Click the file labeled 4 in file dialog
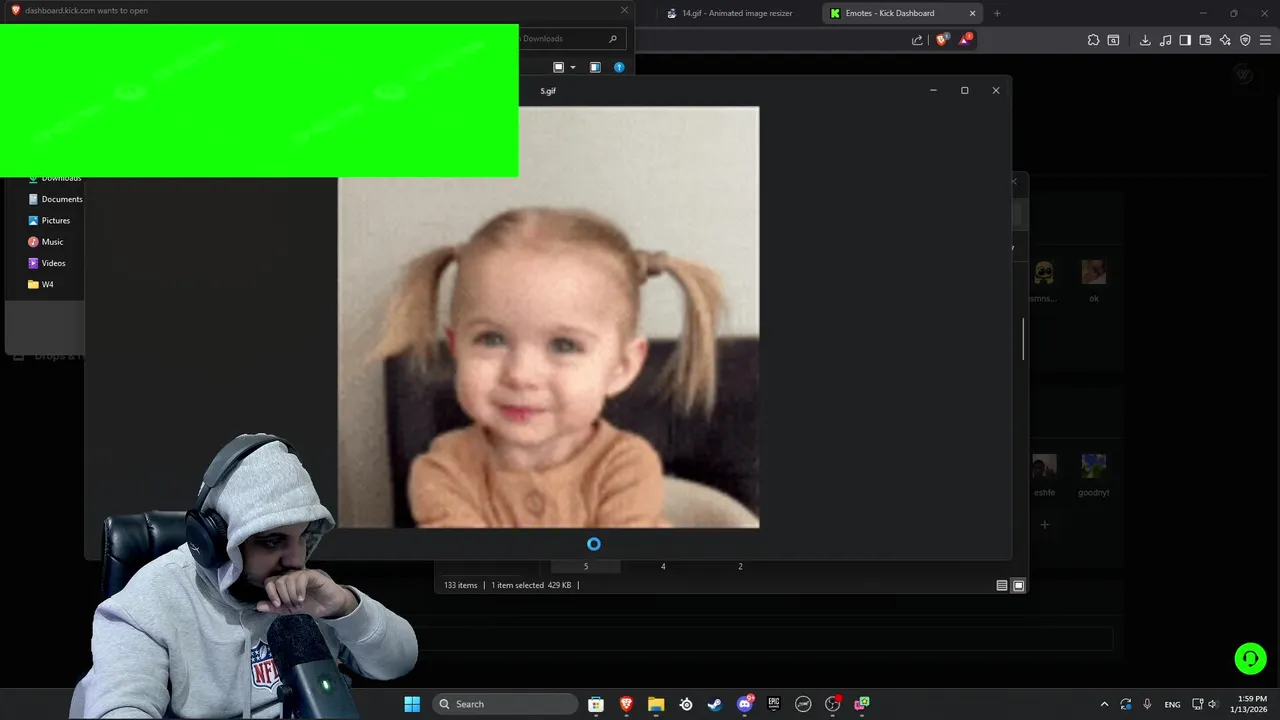Viewport: 1280px width, 720px height. 663,567
